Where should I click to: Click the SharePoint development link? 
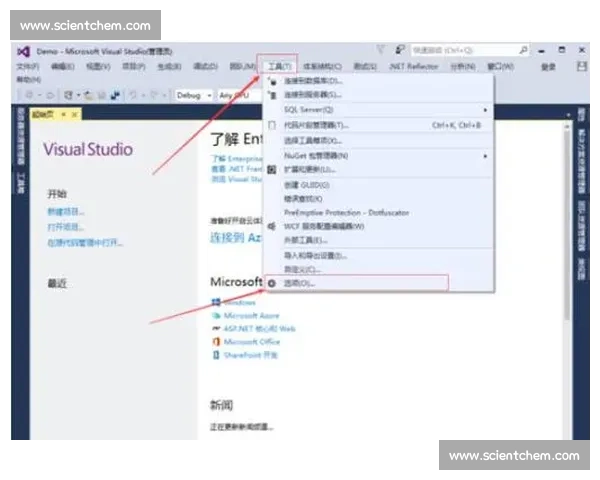pos(251,355)
